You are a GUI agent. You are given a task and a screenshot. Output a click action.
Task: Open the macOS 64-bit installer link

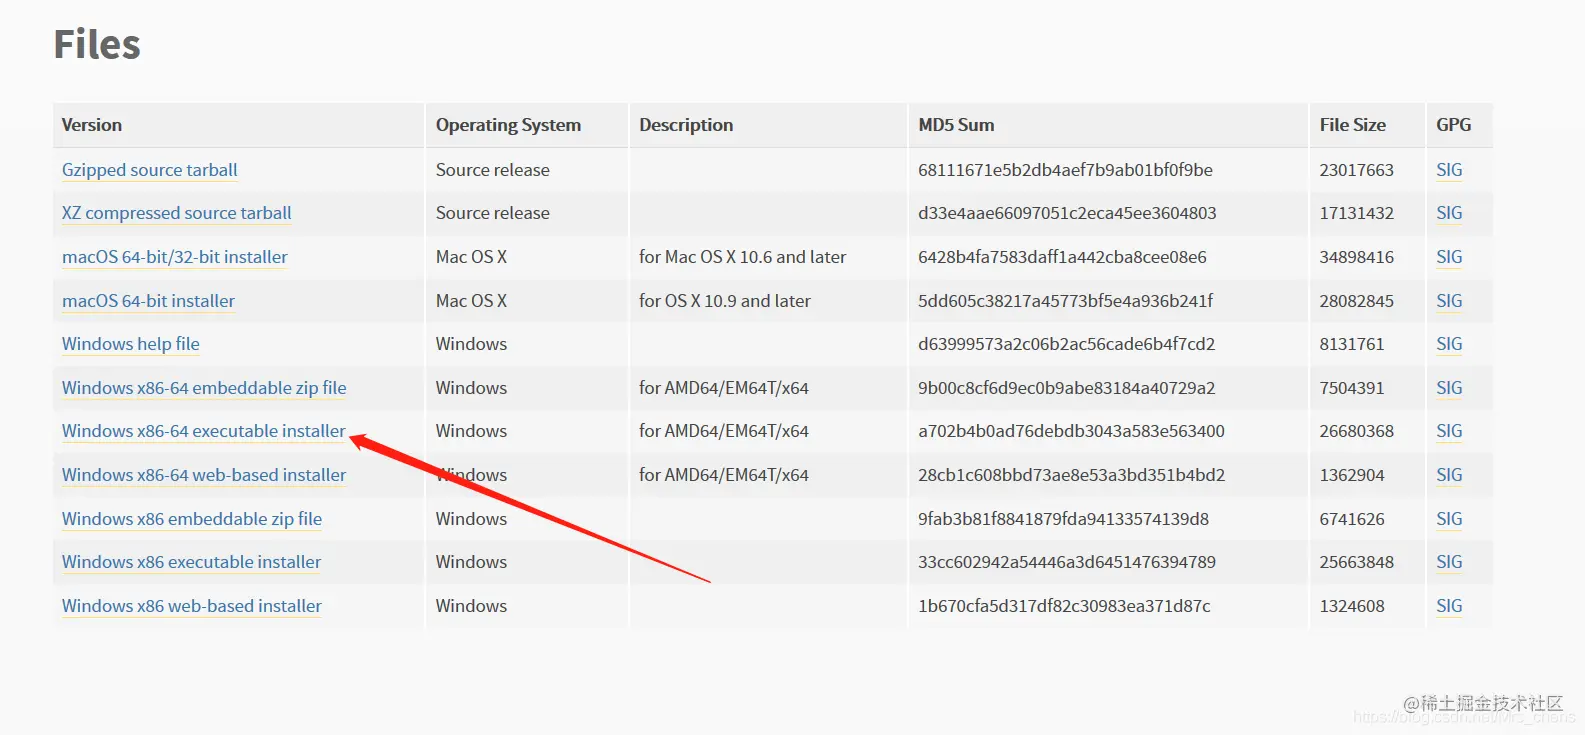149,301
